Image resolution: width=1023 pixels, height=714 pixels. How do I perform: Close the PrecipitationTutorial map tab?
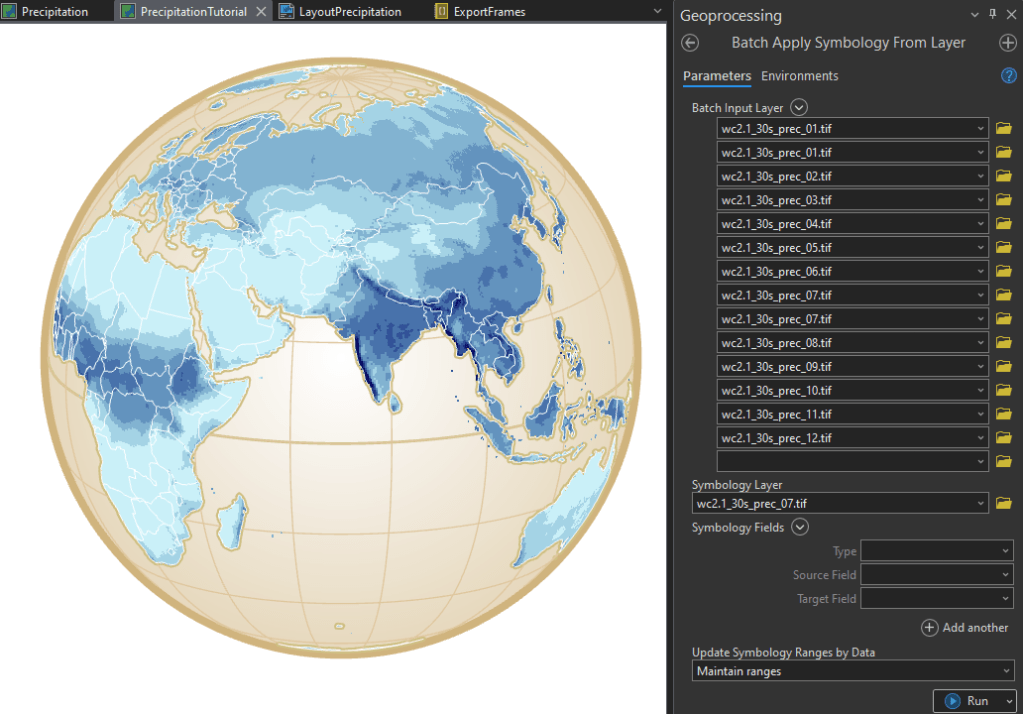pos(261,12)
